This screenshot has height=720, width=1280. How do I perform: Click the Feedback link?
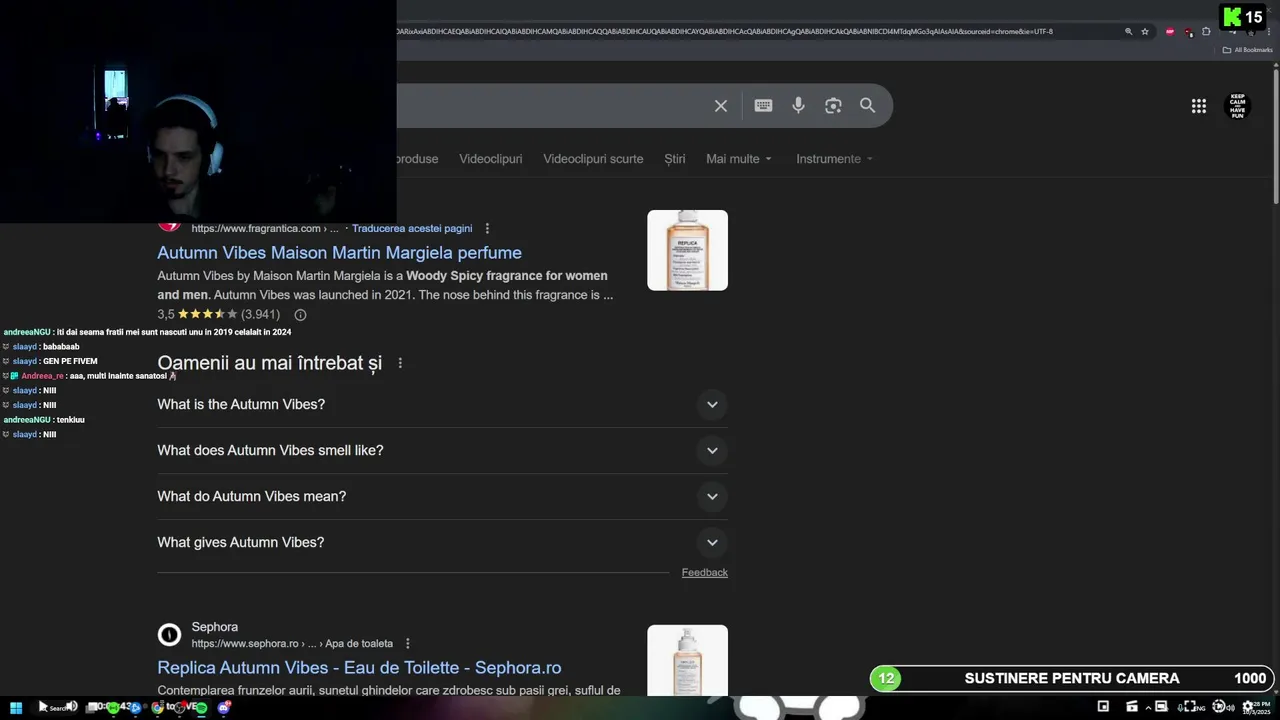click(x=704, y=572)
